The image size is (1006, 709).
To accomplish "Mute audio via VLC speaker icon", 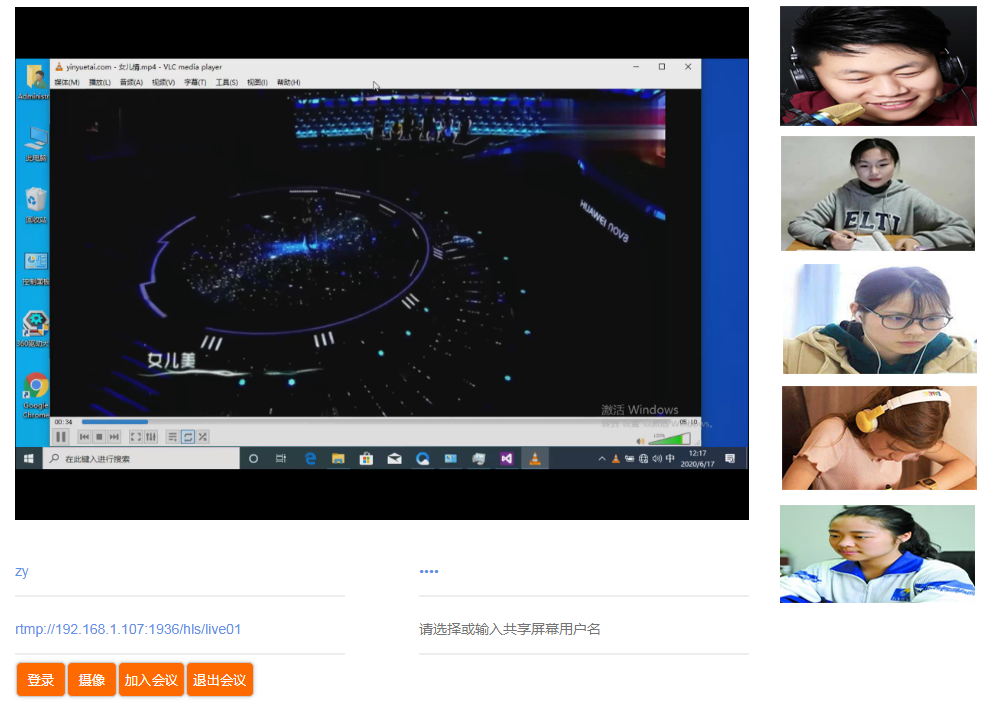I will [x=641, y=440].
